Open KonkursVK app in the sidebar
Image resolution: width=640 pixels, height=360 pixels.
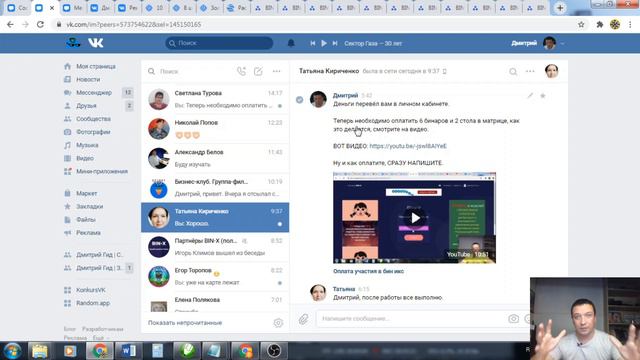point(91,290)
